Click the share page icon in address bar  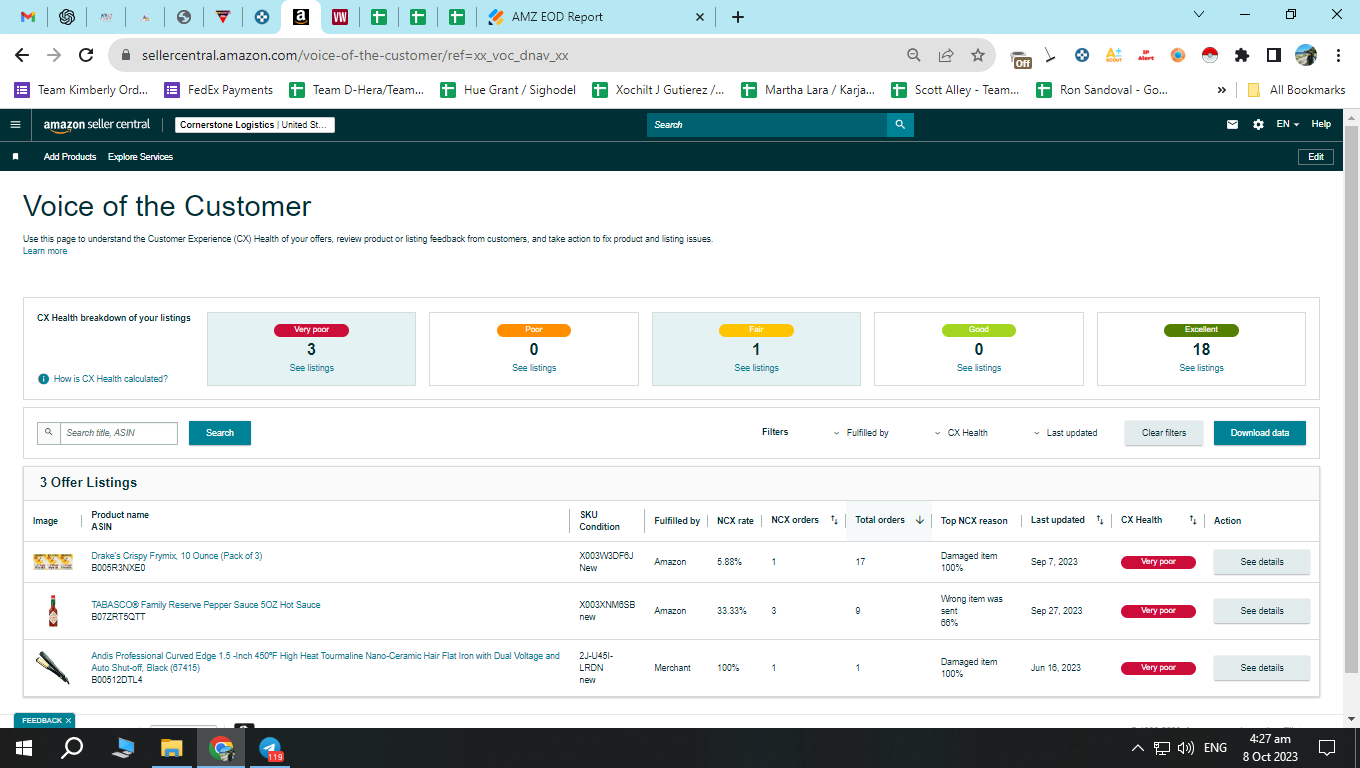946,55
